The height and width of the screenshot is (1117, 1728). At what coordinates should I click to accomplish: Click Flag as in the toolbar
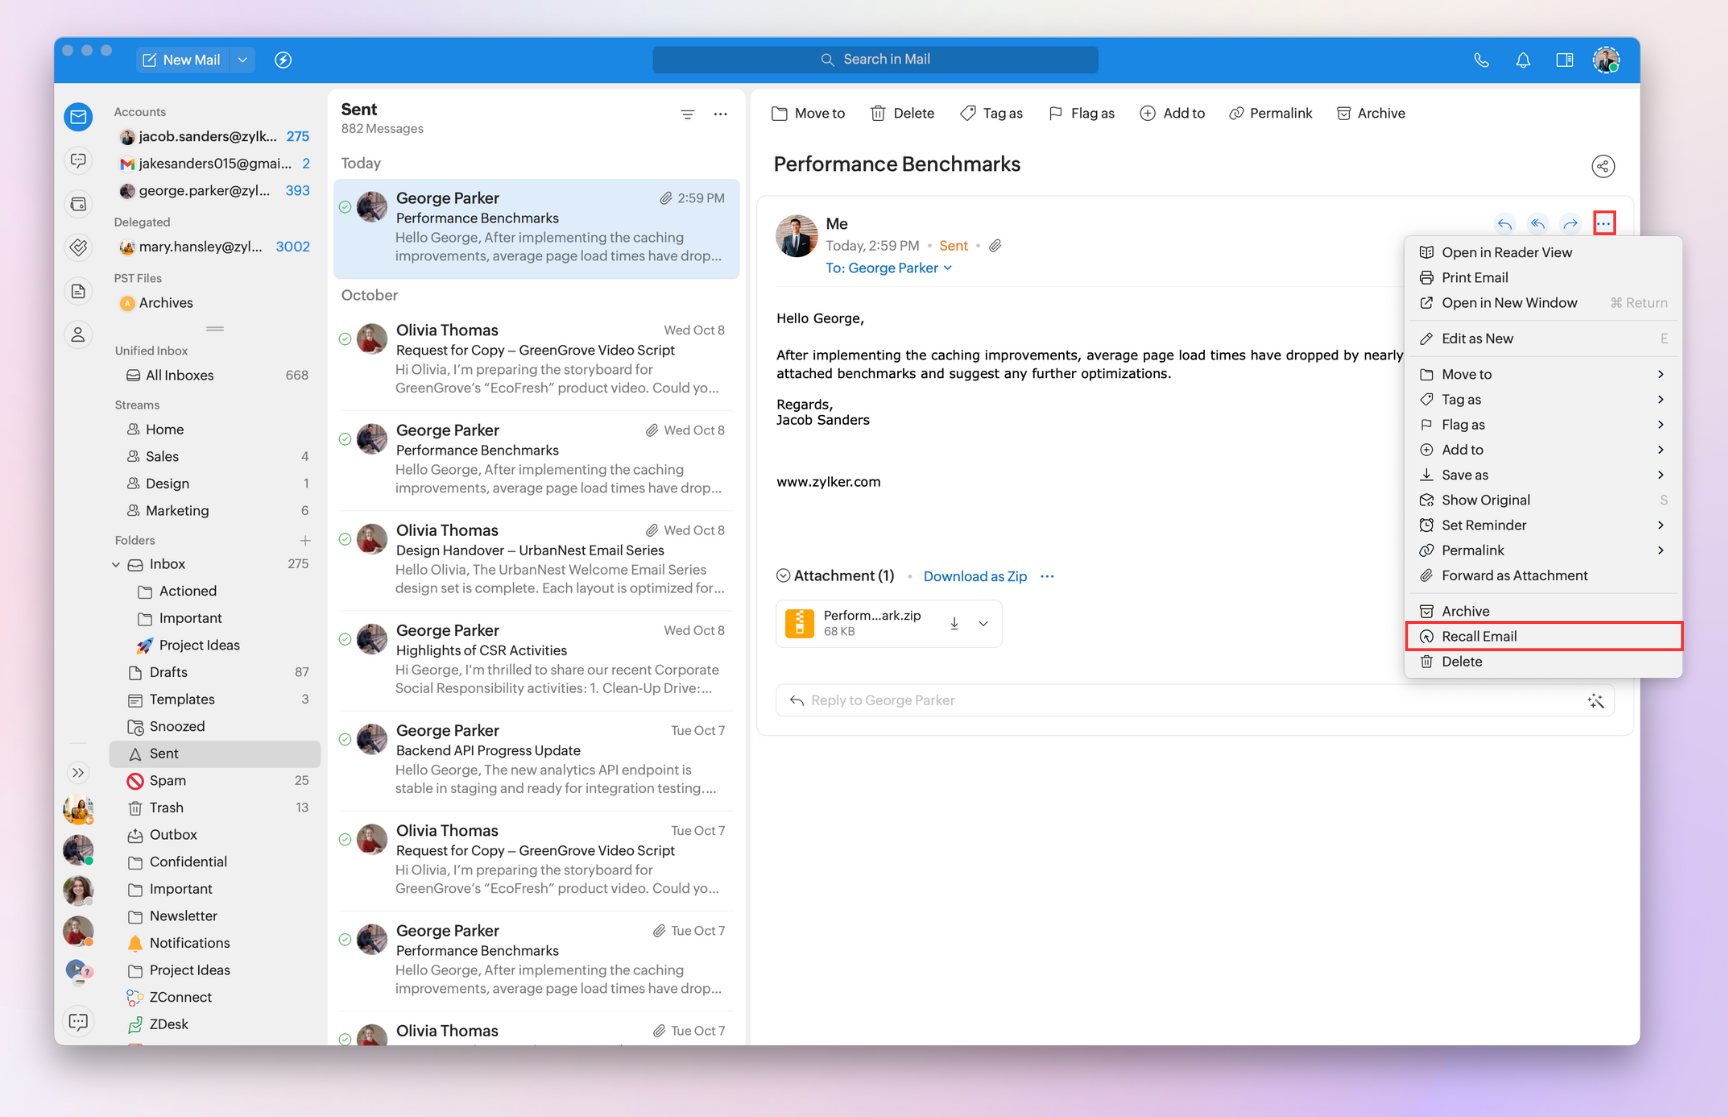(x=1081, y=114)
